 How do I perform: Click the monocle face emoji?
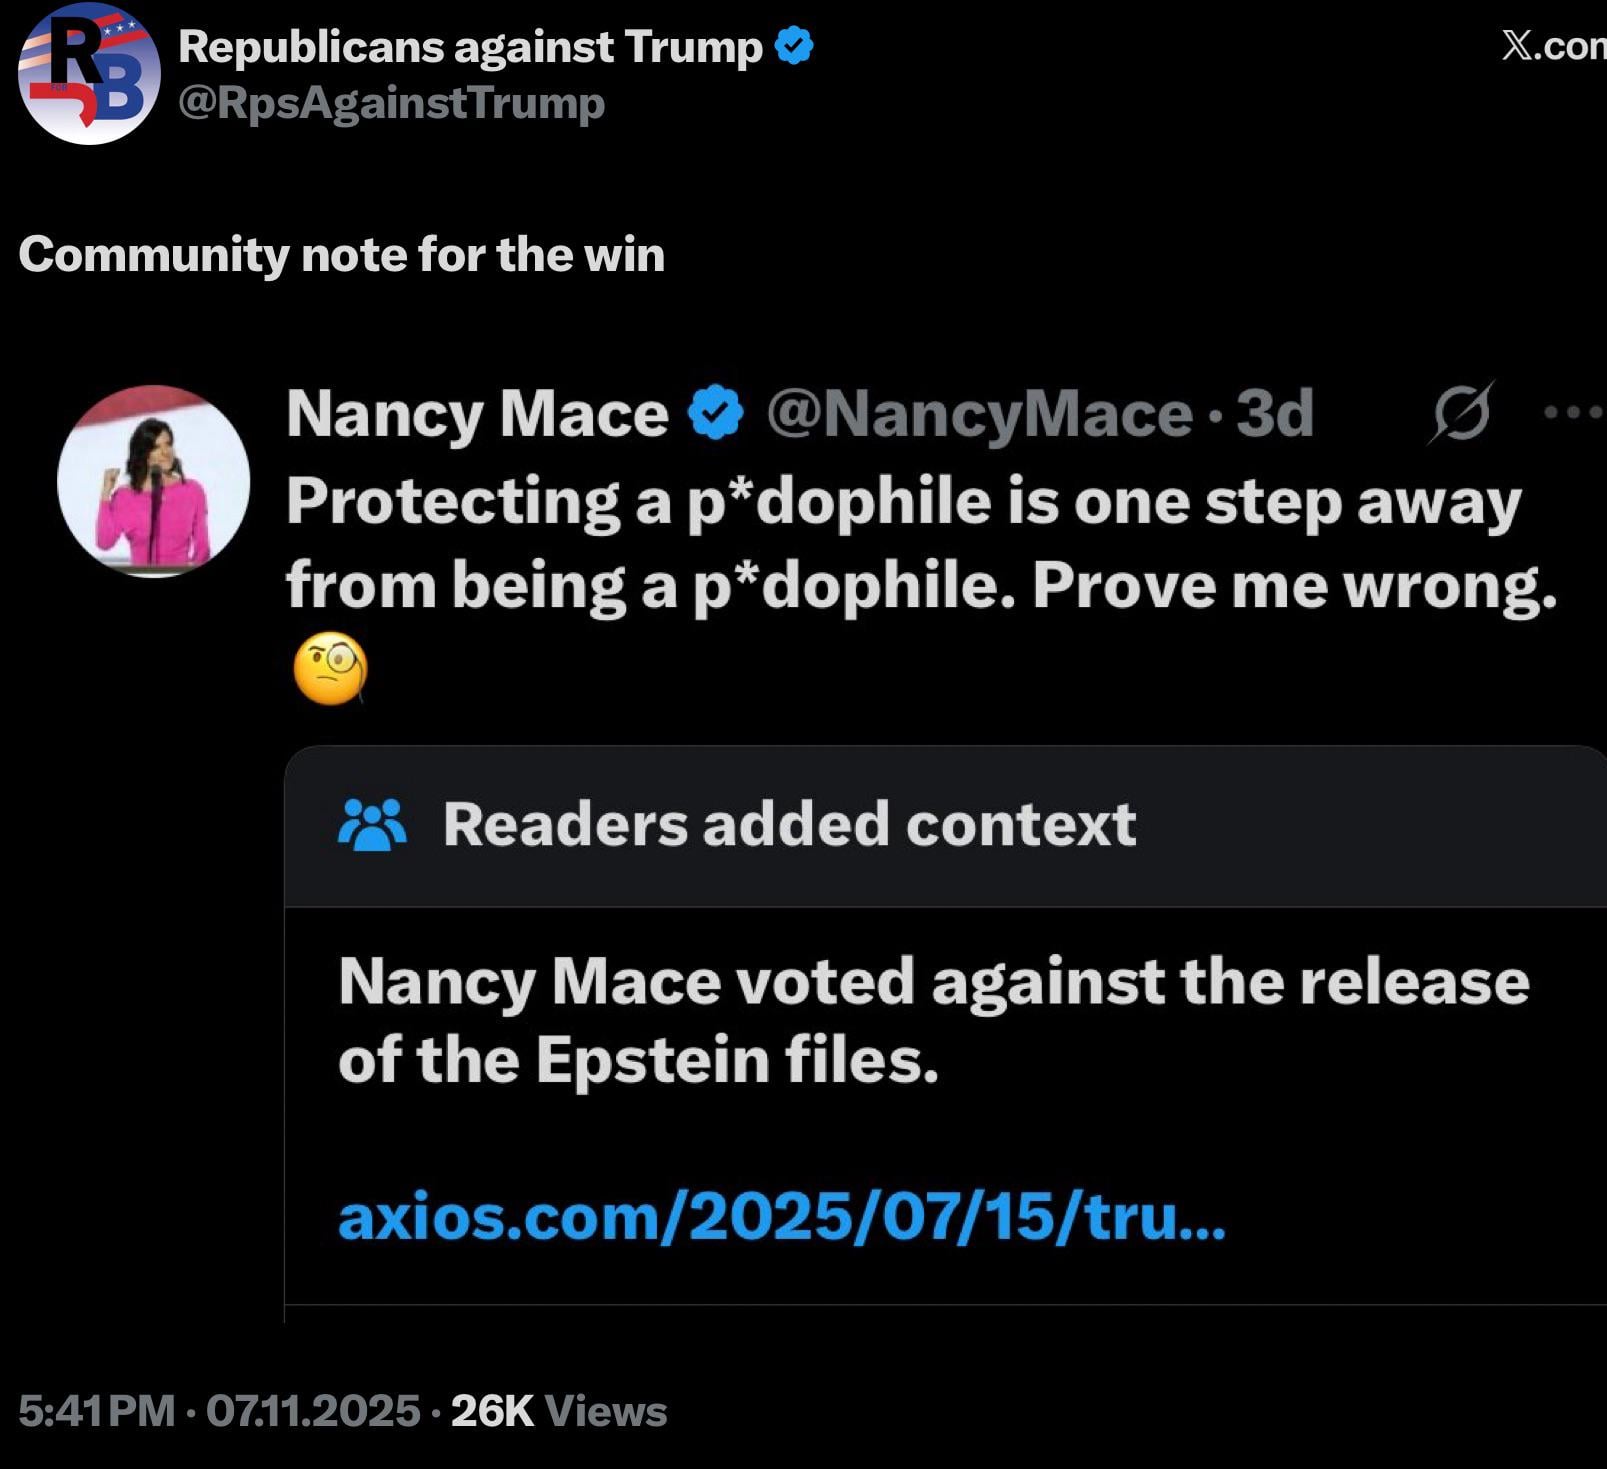pos(331,668)
